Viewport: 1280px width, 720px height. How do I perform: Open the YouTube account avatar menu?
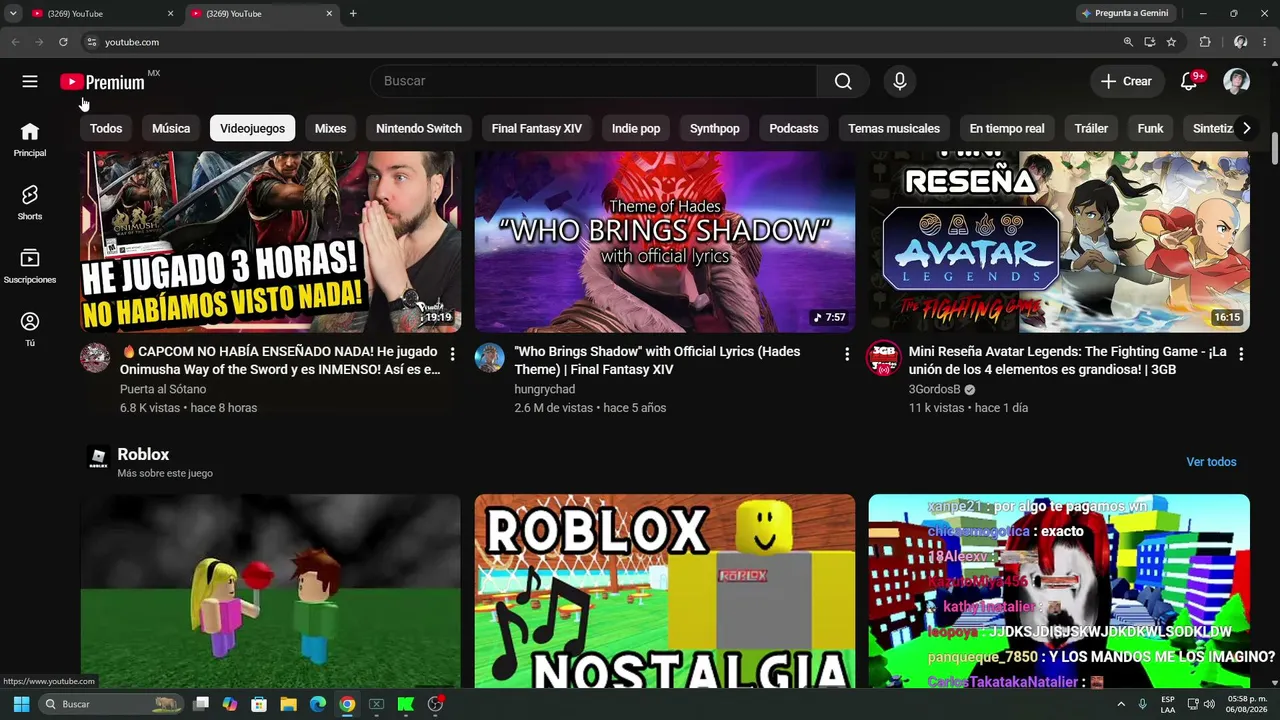pyautogui.click(x=1237, y=81)
